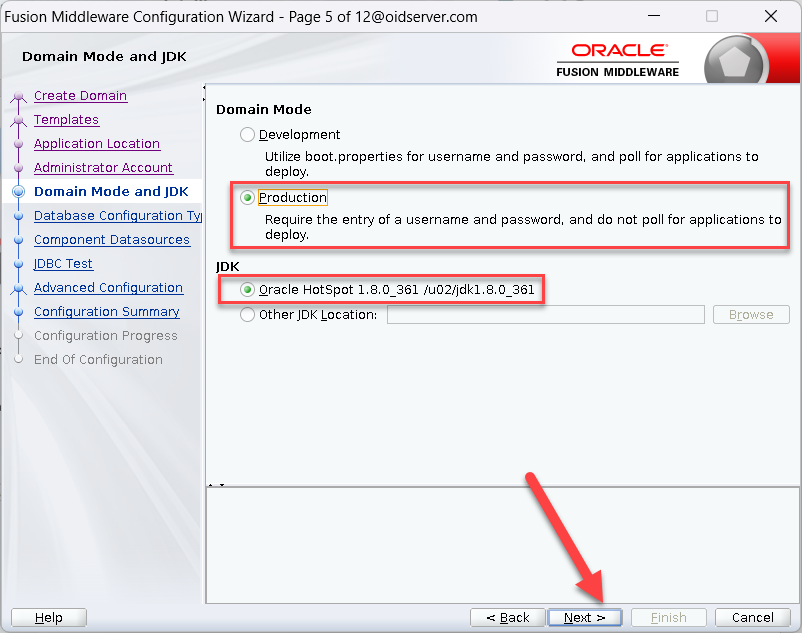Navigate to Application Location step

[x=96, y=144]
